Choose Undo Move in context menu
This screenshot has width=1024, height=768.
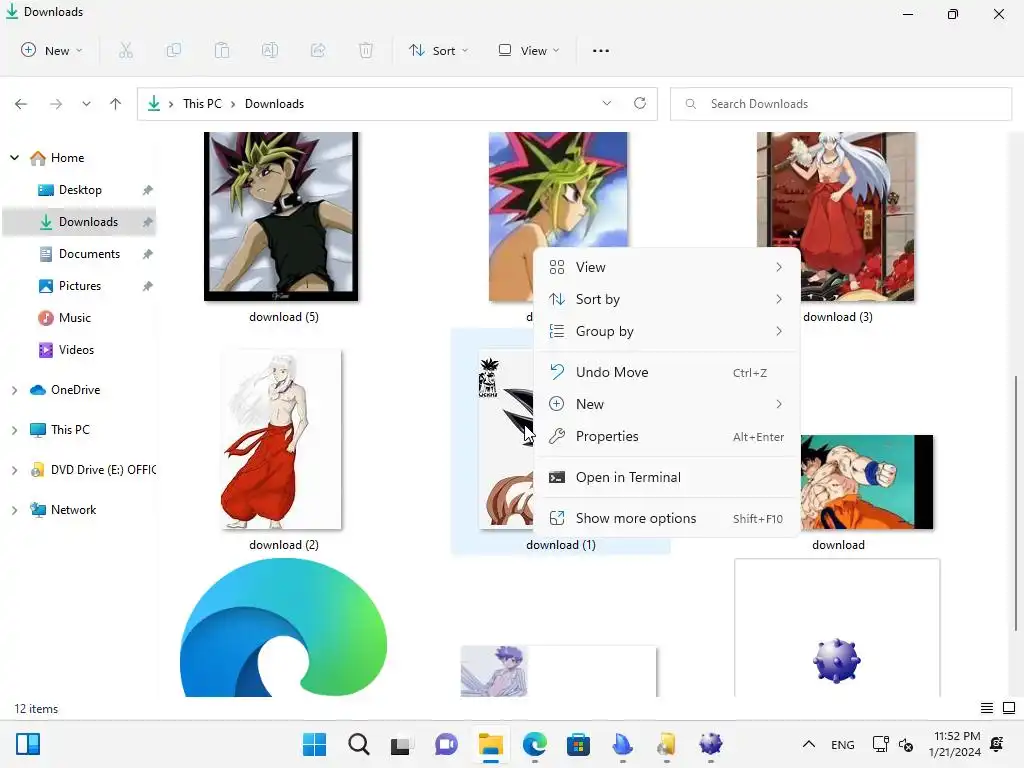(x=667, y=372)
